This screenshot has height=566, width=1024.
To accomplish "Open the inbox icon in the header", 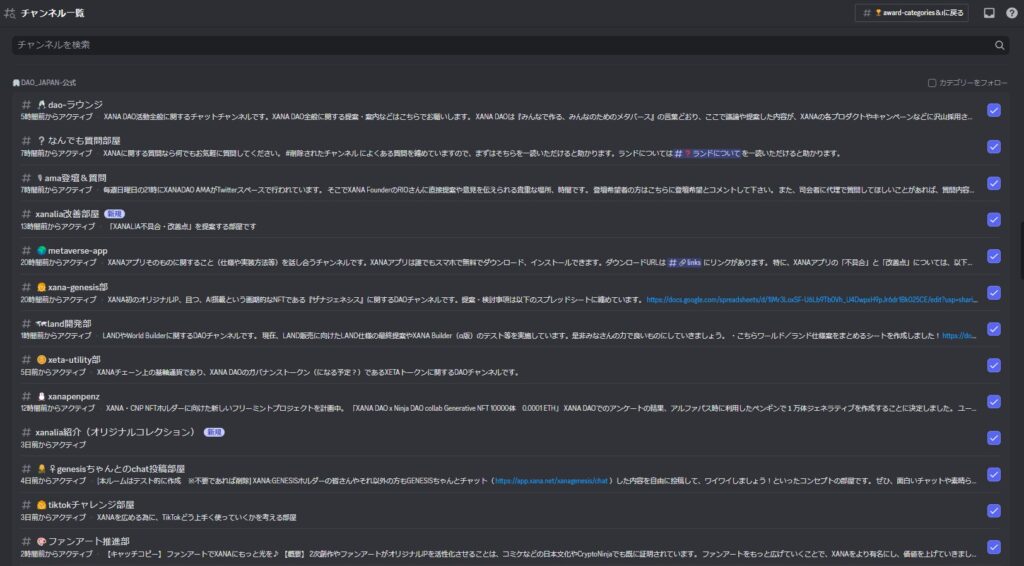I will pos(989,13).
